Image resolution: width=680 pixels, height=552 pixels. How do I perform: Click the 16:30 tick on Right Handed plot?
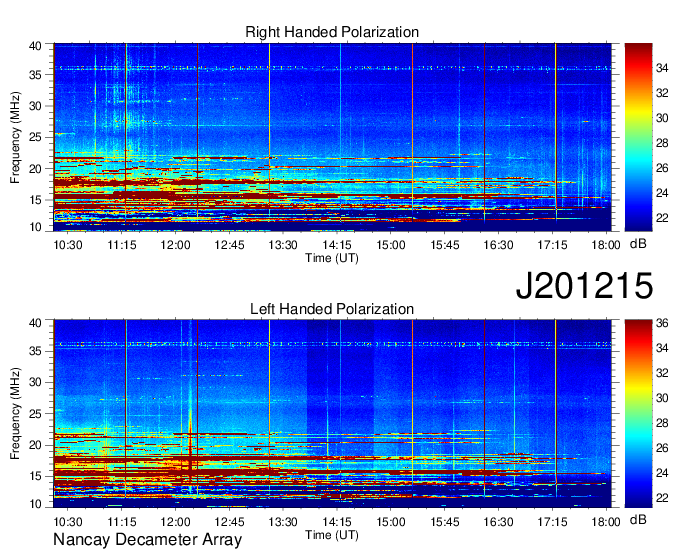(499, 245)
